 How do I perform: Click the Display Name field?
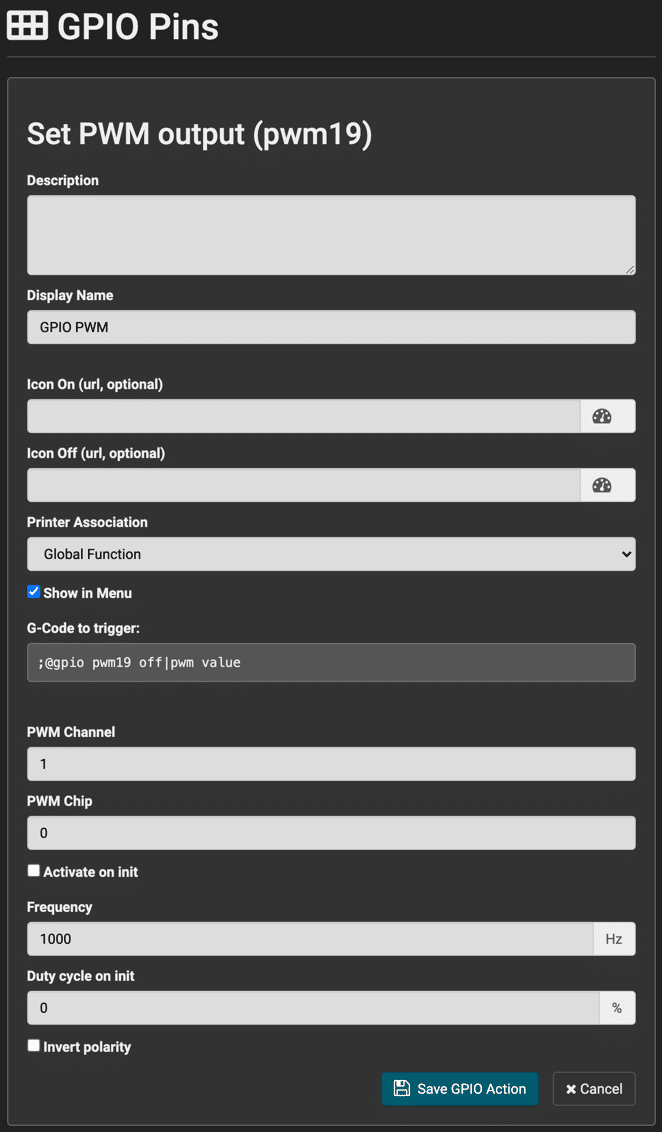[331, 327]
